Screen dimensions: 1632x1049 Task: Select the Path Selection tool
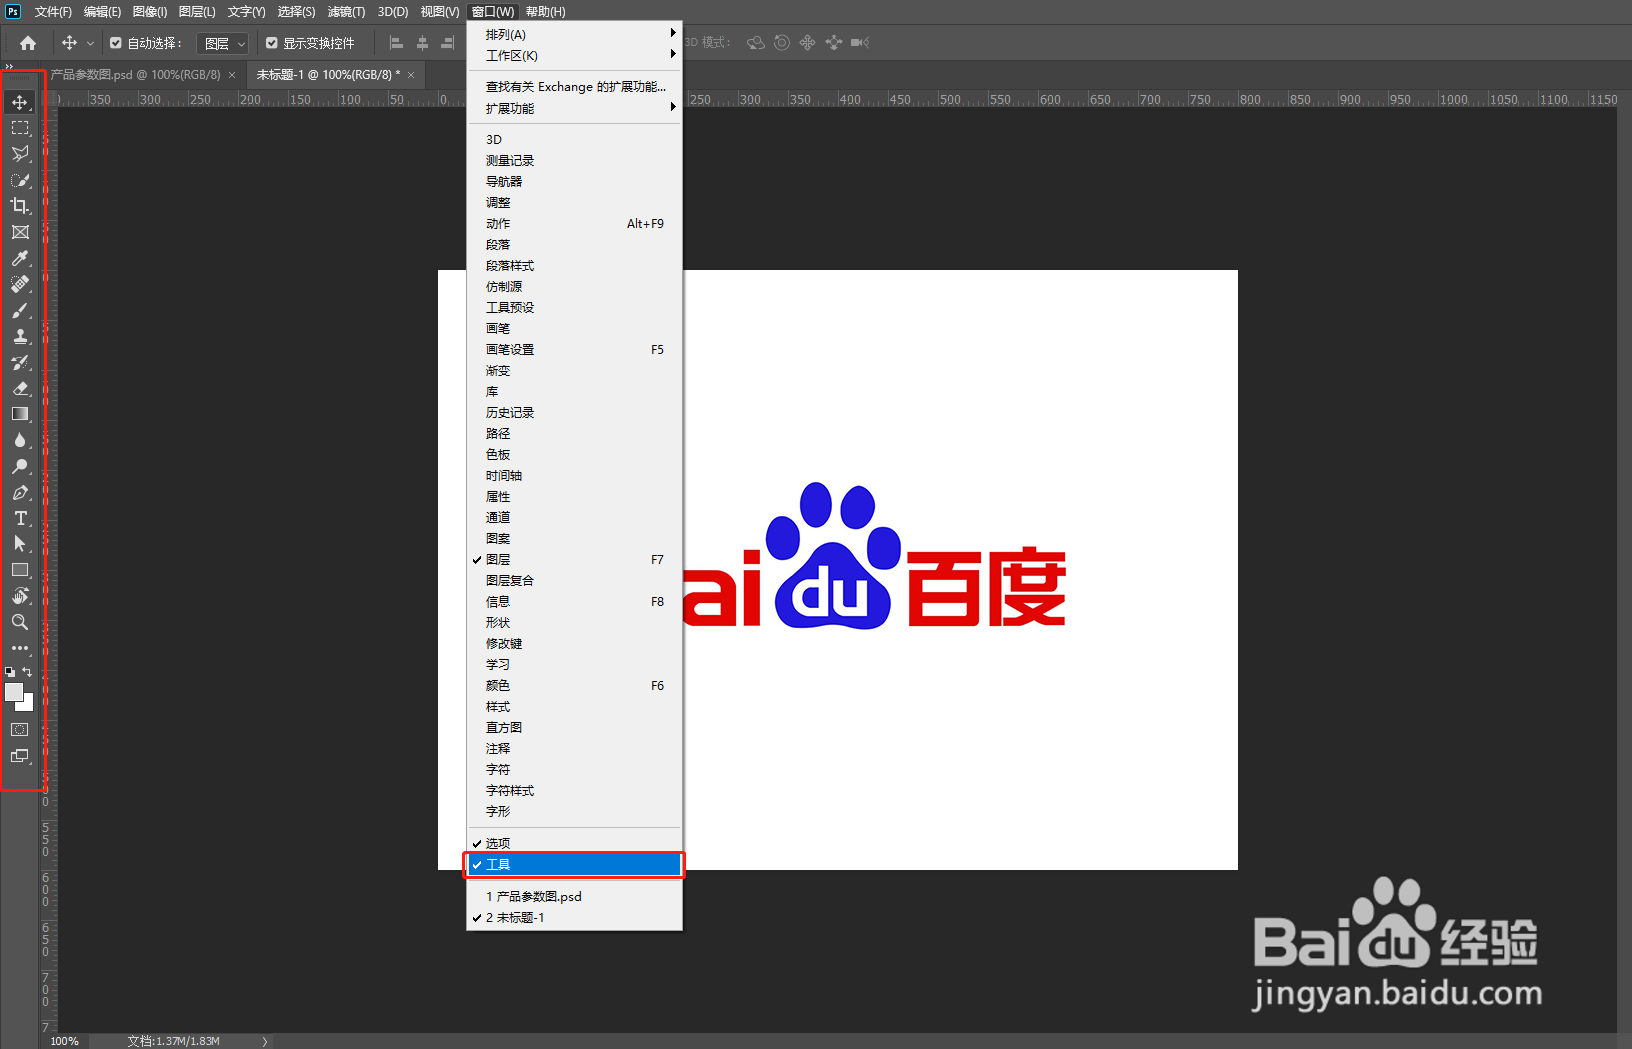20,544
